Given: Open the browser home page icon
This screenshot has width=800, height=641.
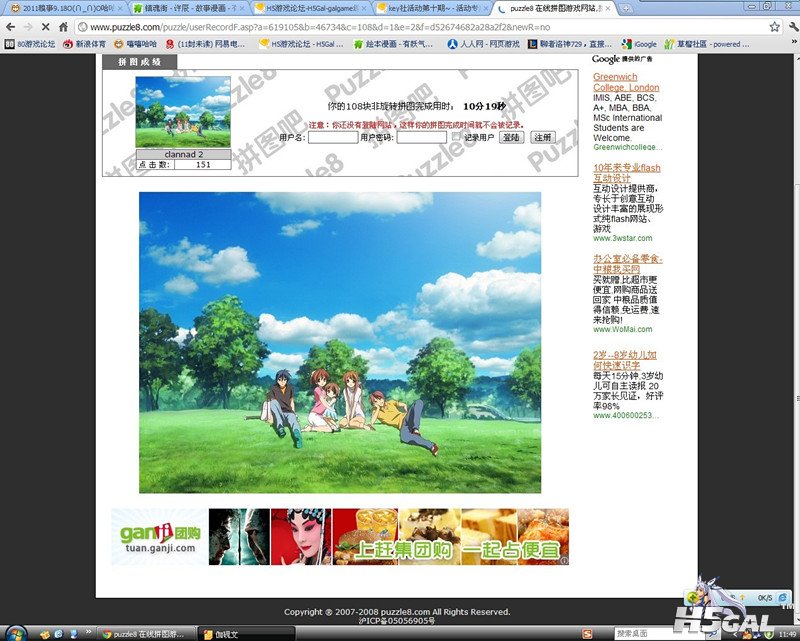Looking at the screenshot, I should (63, 27).
